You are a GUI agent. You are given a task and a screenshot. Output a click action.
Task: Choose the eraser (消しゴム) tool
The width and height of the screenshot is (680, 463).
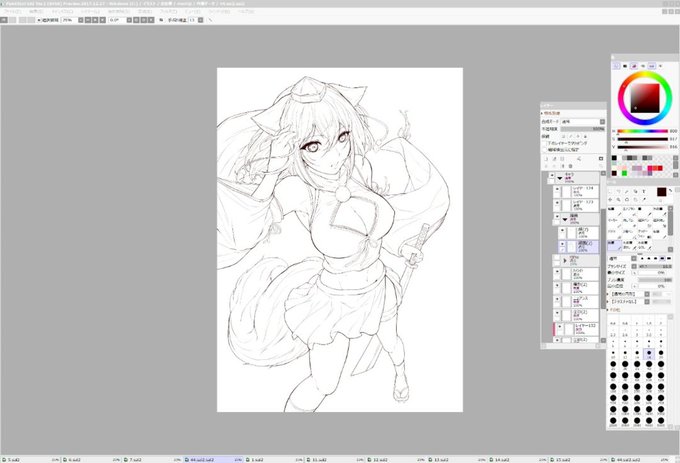click(630, 223)
